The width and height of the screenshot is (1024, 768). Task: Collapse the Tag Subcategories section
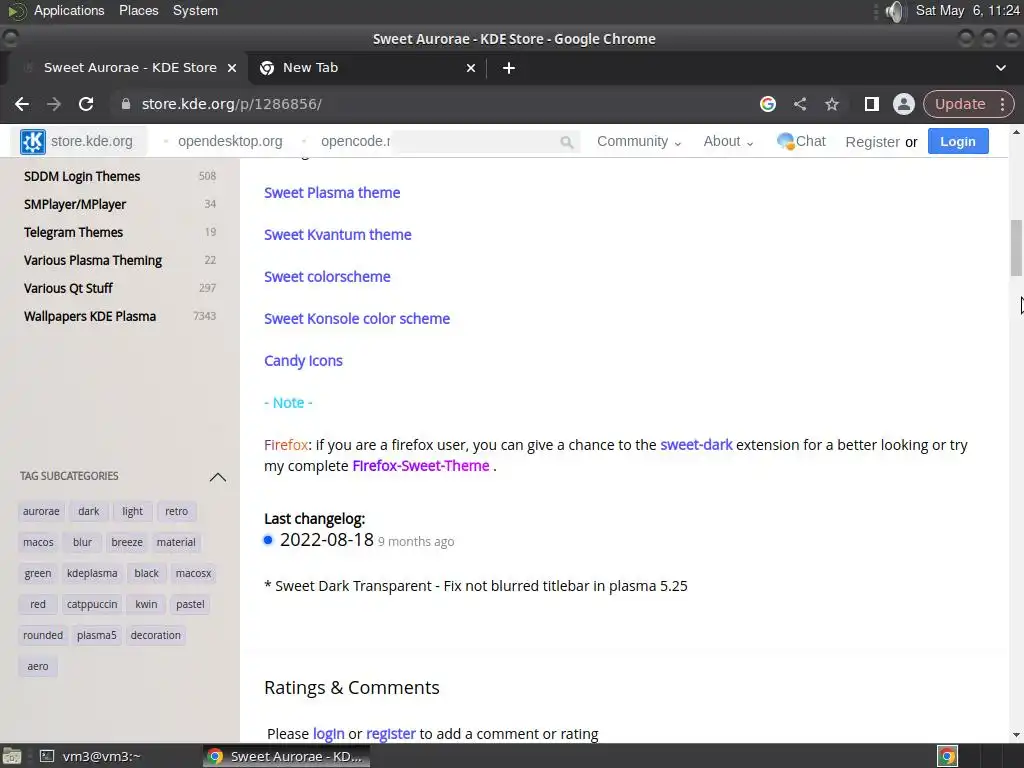(x=217, y=477)
